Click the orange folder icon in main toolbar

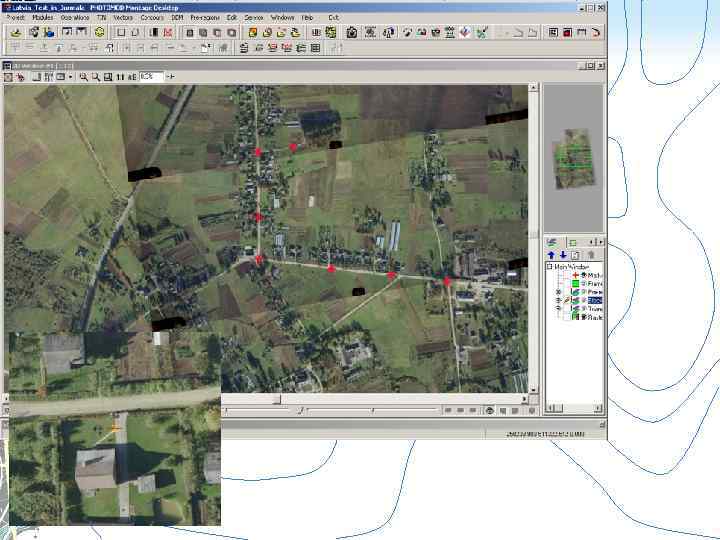253,32
